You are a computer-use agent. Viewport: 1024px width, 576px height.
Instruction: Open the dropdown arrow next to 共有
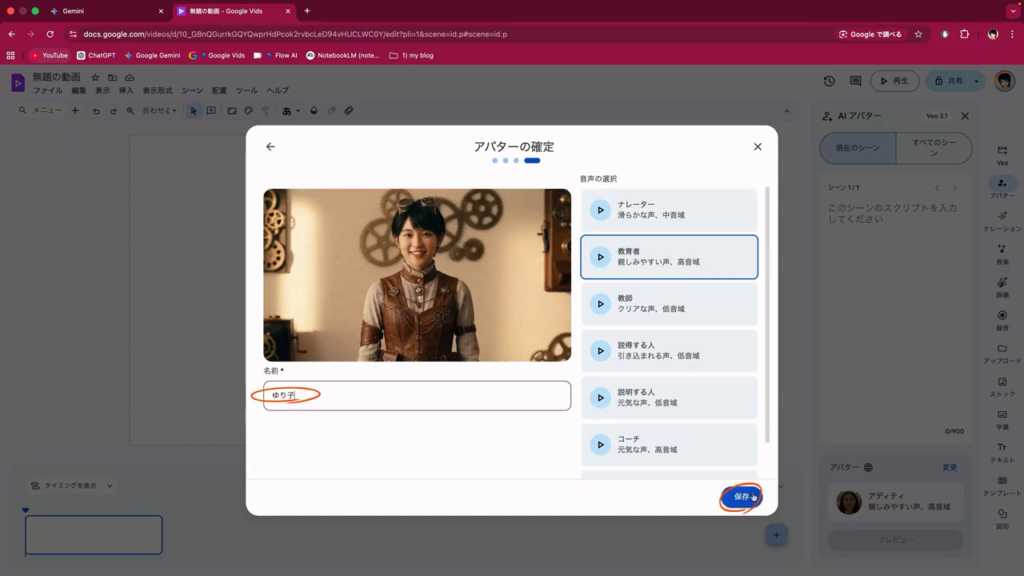pos(977,81)
